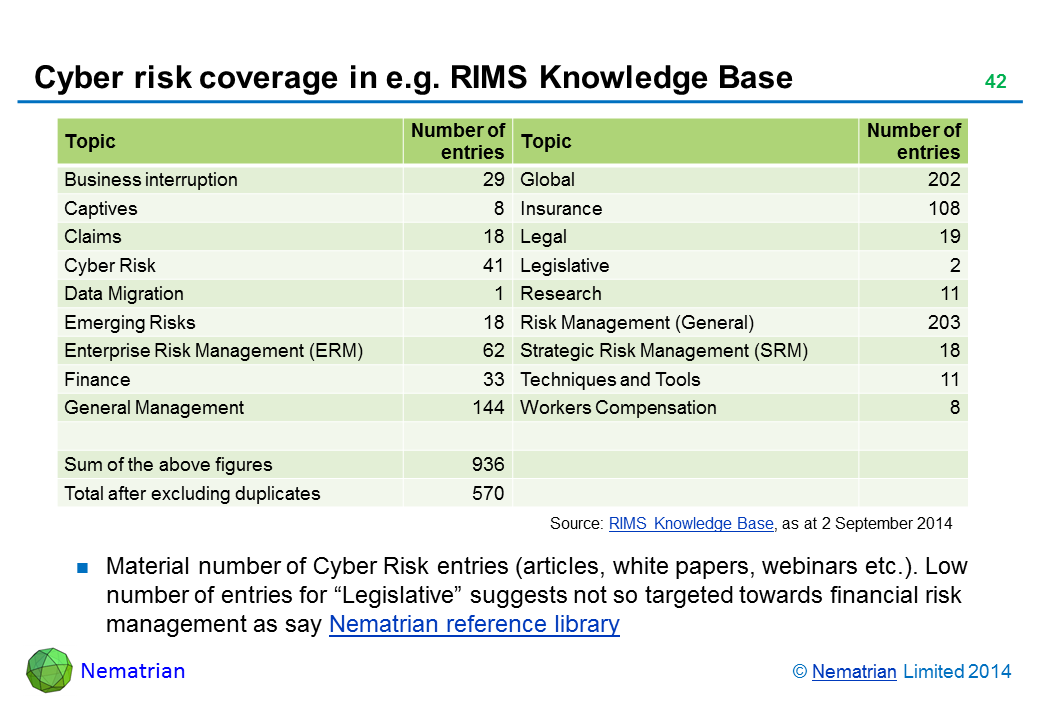Click the Enterprise Risk Management (ERM) cell
Image resolution: width=1040 pixels, height=720 pixels.
tap(213, 351)
